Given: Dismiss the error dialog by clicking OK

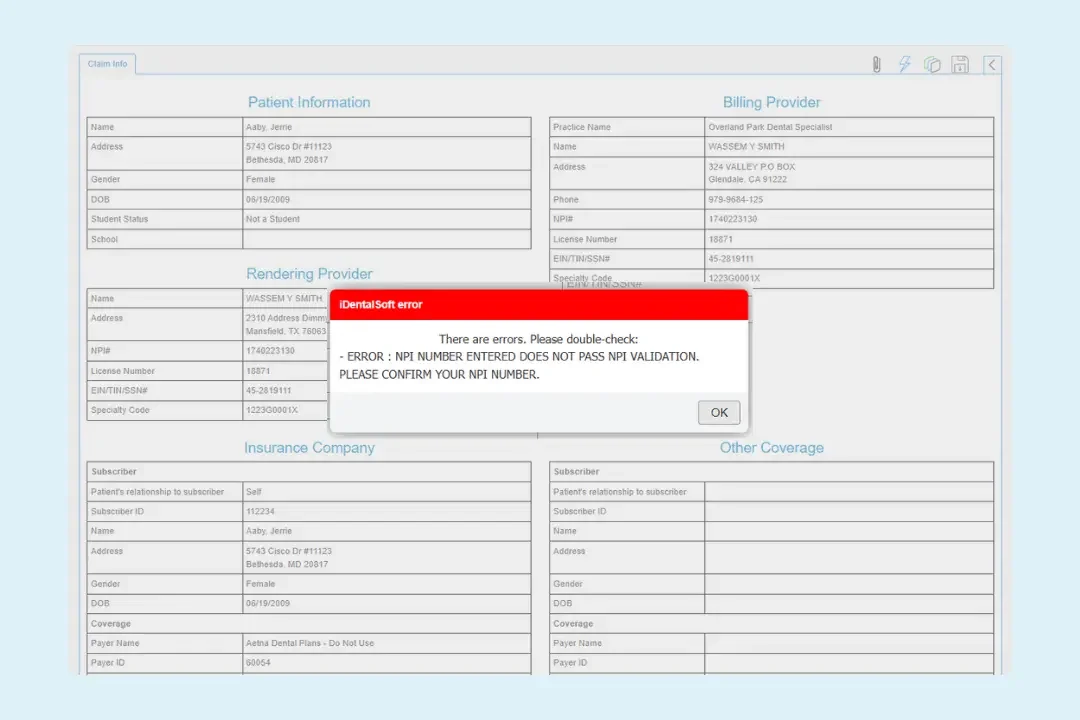Looking at the screenshot, I should (719, 412).
